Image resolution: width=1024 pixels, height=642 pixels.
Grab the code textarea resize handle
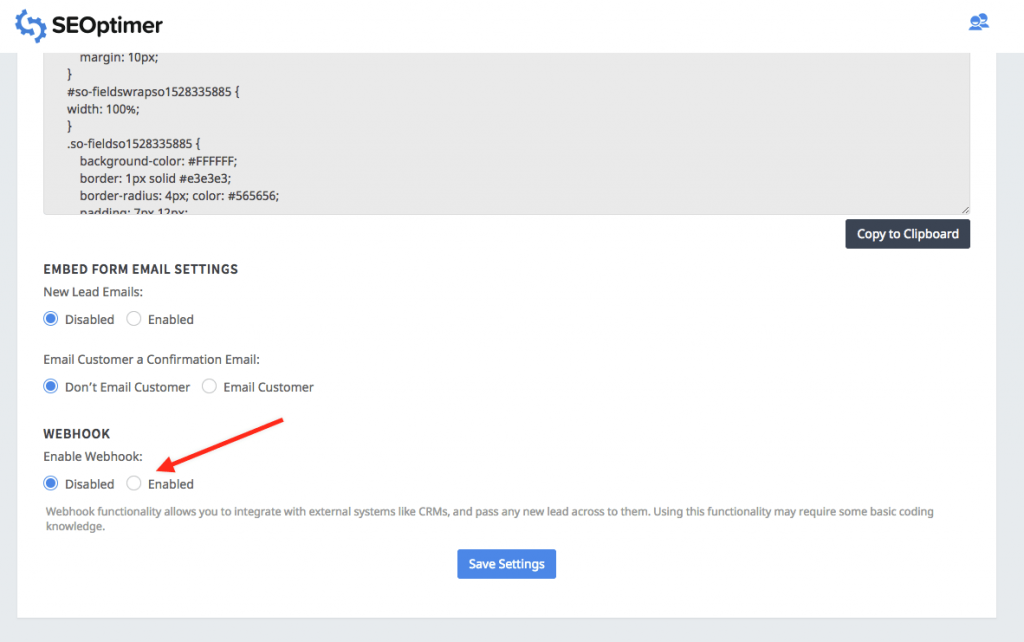click(x=965, y=209)
